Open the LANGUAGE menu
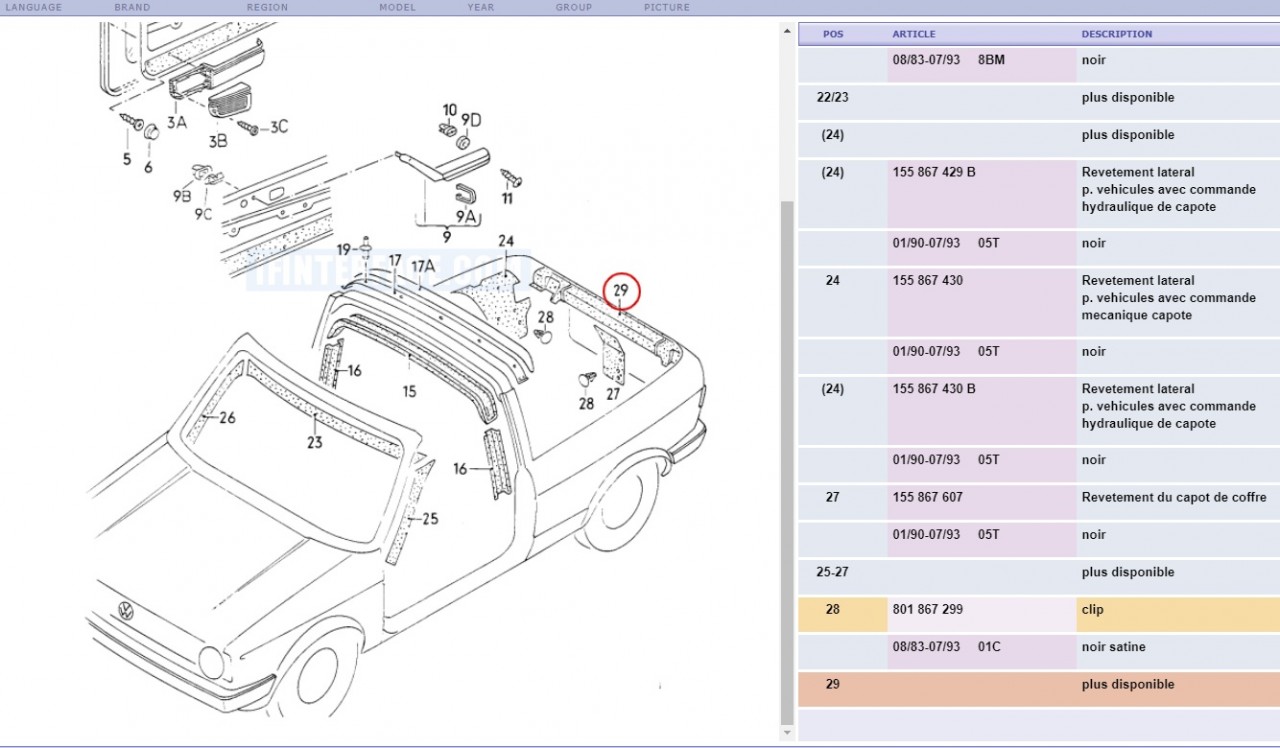The width and height of the screenshot is (1280, 748). (34, 7)
